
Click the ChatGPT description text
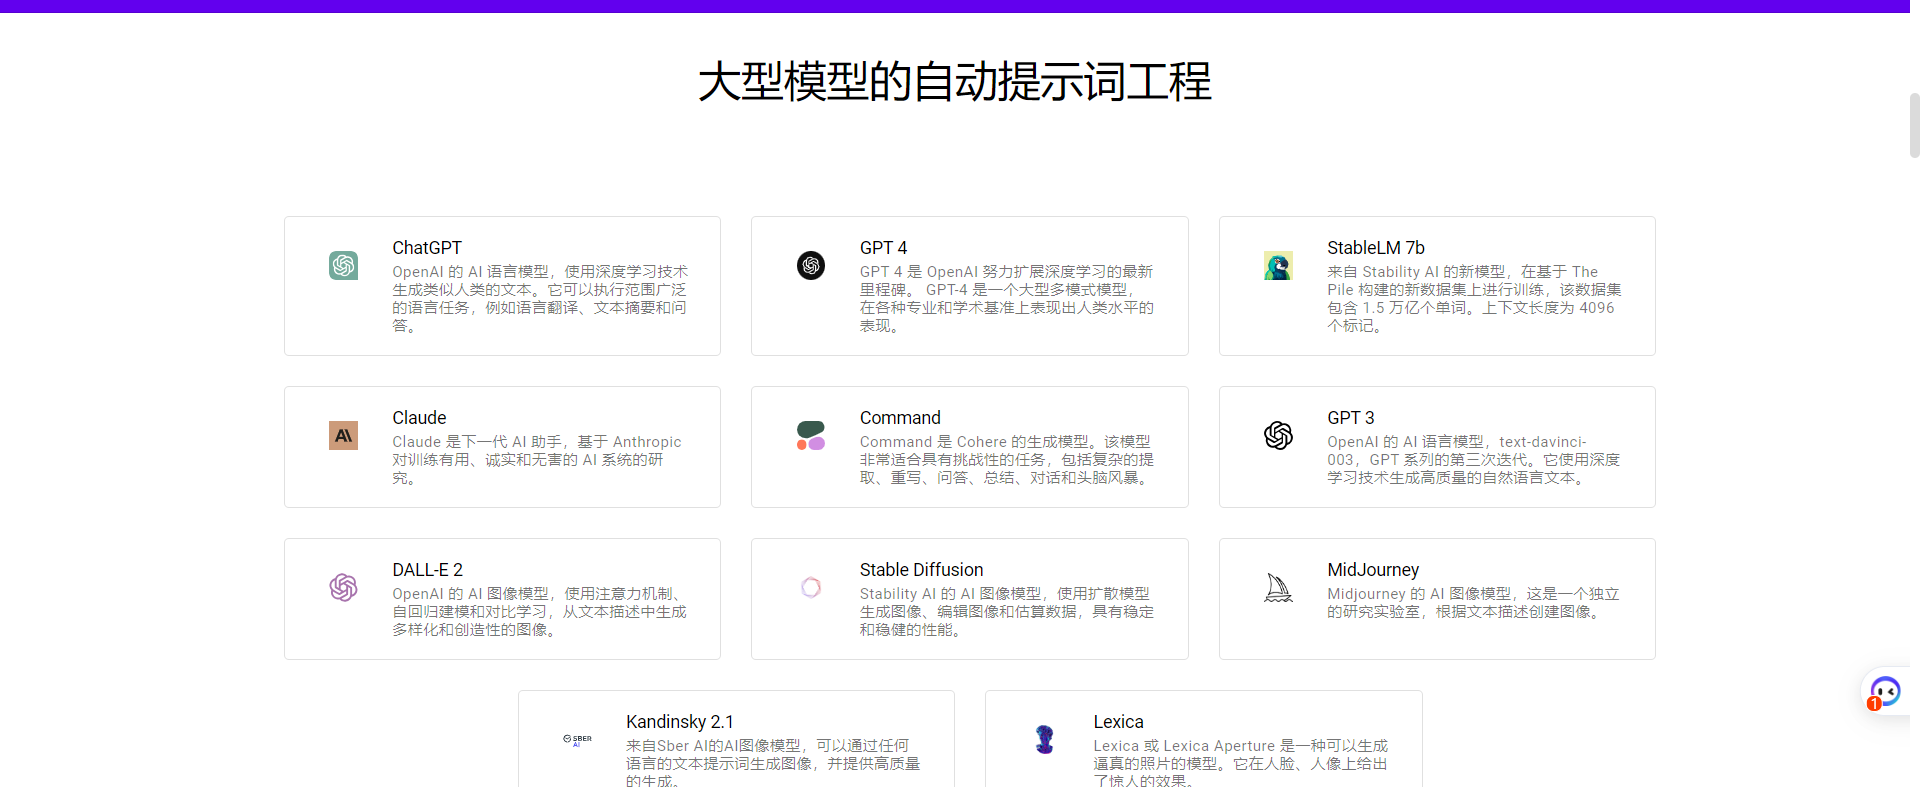coord(540,299)
